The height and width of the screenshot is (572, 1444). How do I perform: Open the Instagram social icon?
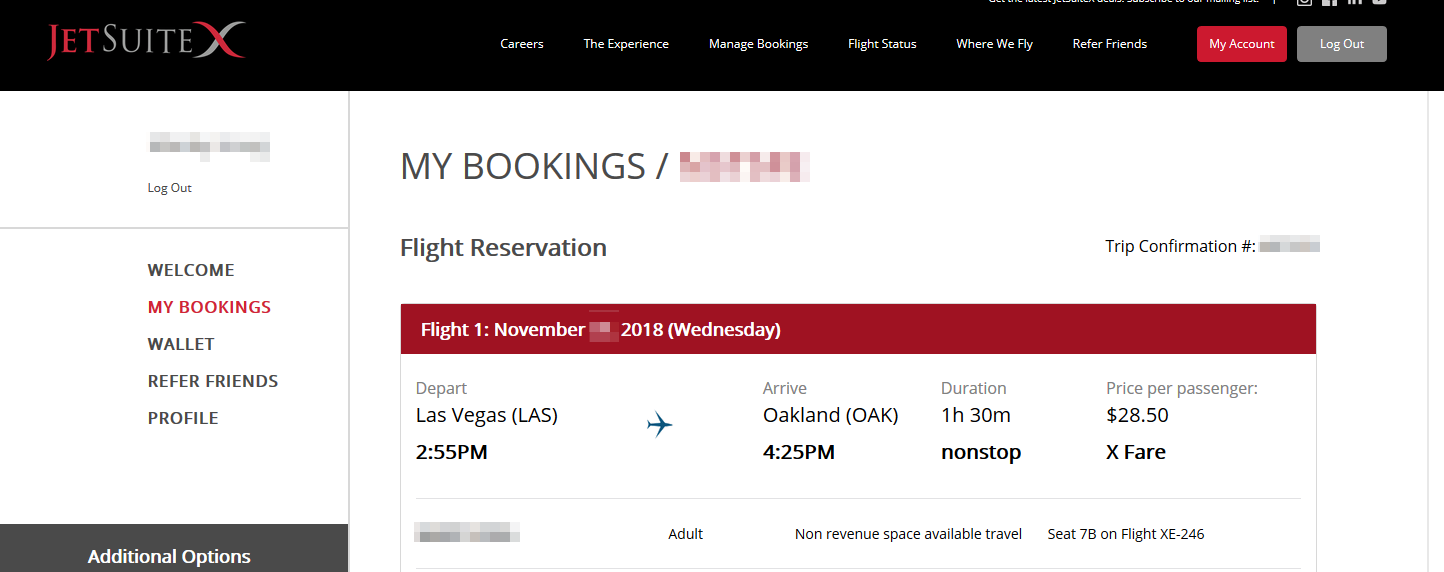tap(1304, 2)
